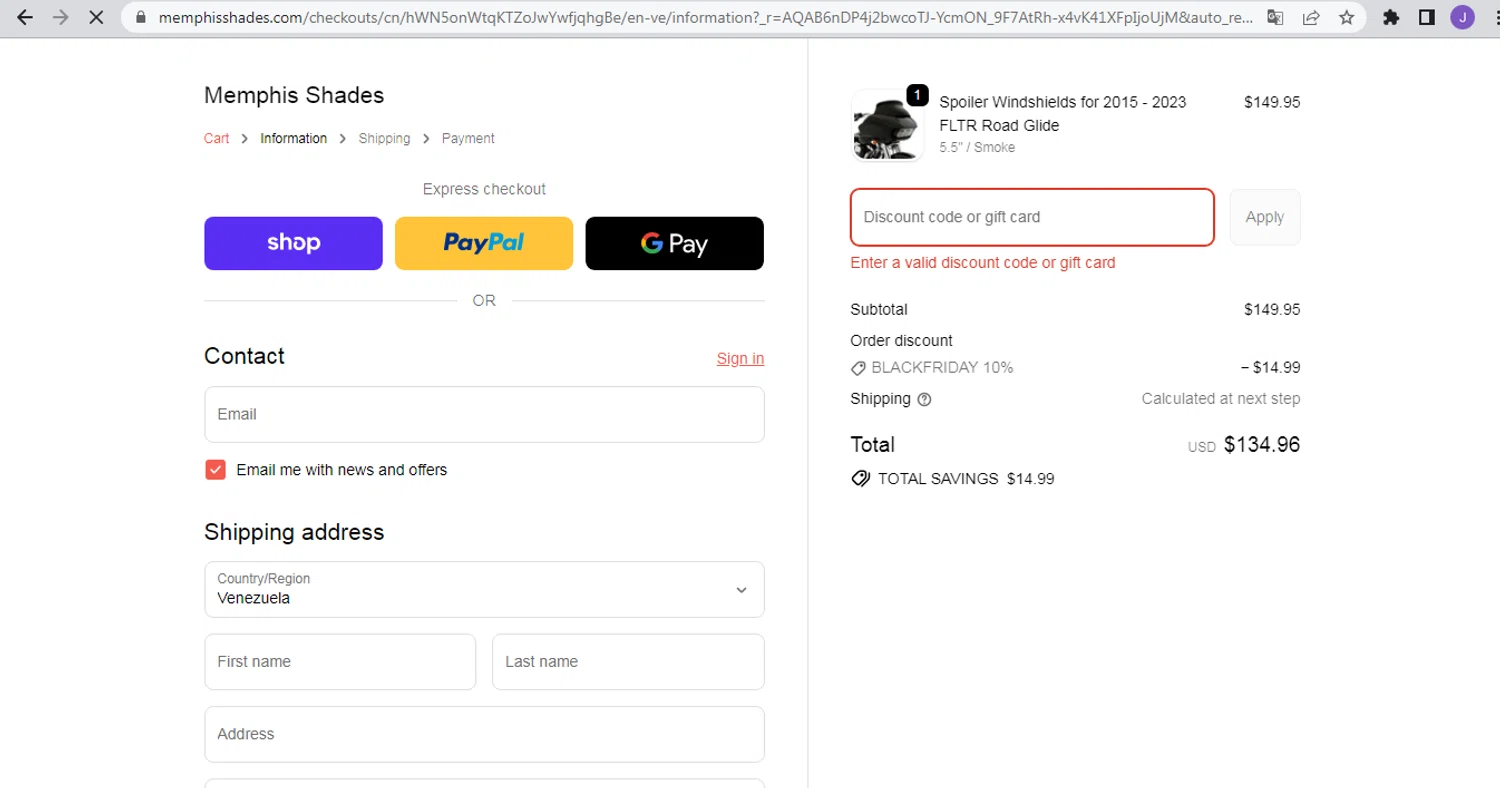Screen dimensions: 1500x788
Task: Focus the First name field
Action: 340,661
